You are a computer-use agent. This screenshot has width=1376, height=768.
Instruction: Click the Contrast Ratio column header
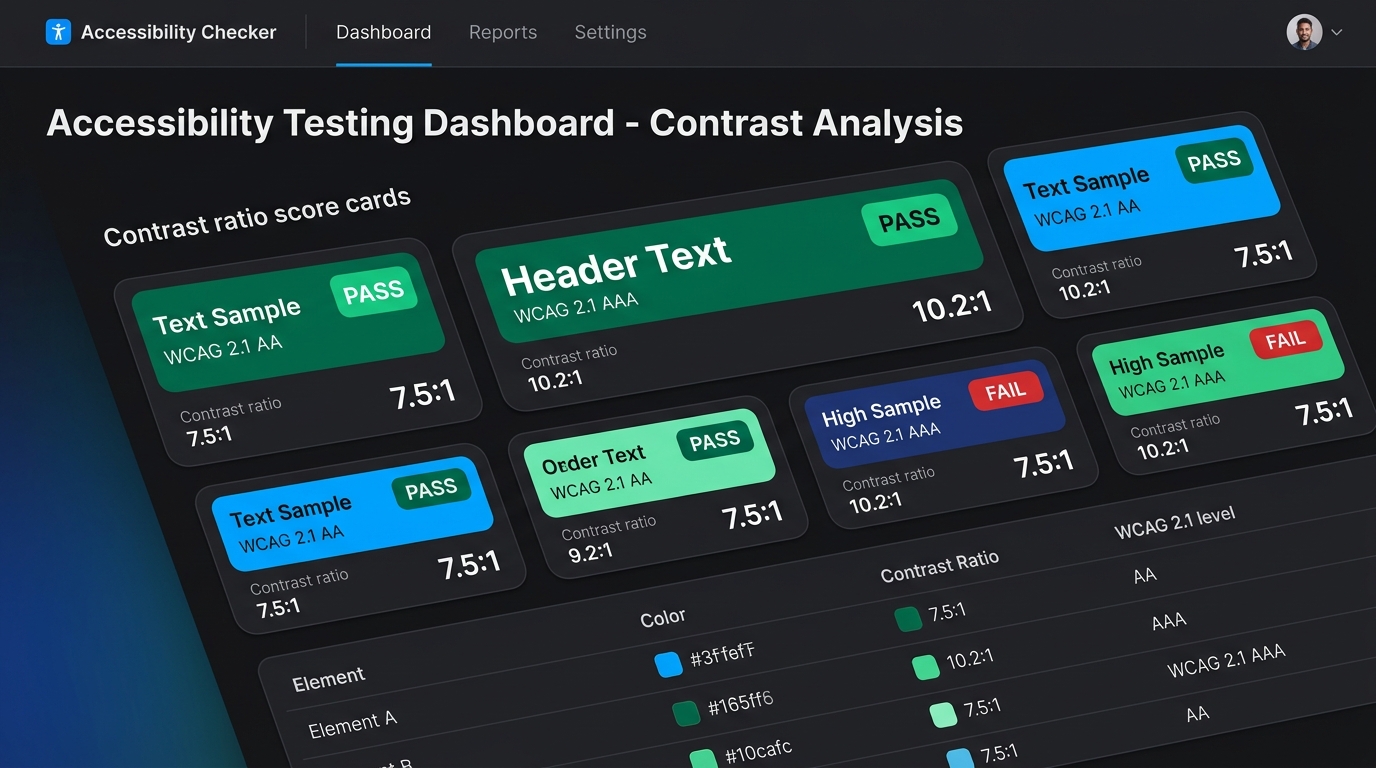(939, 565)
